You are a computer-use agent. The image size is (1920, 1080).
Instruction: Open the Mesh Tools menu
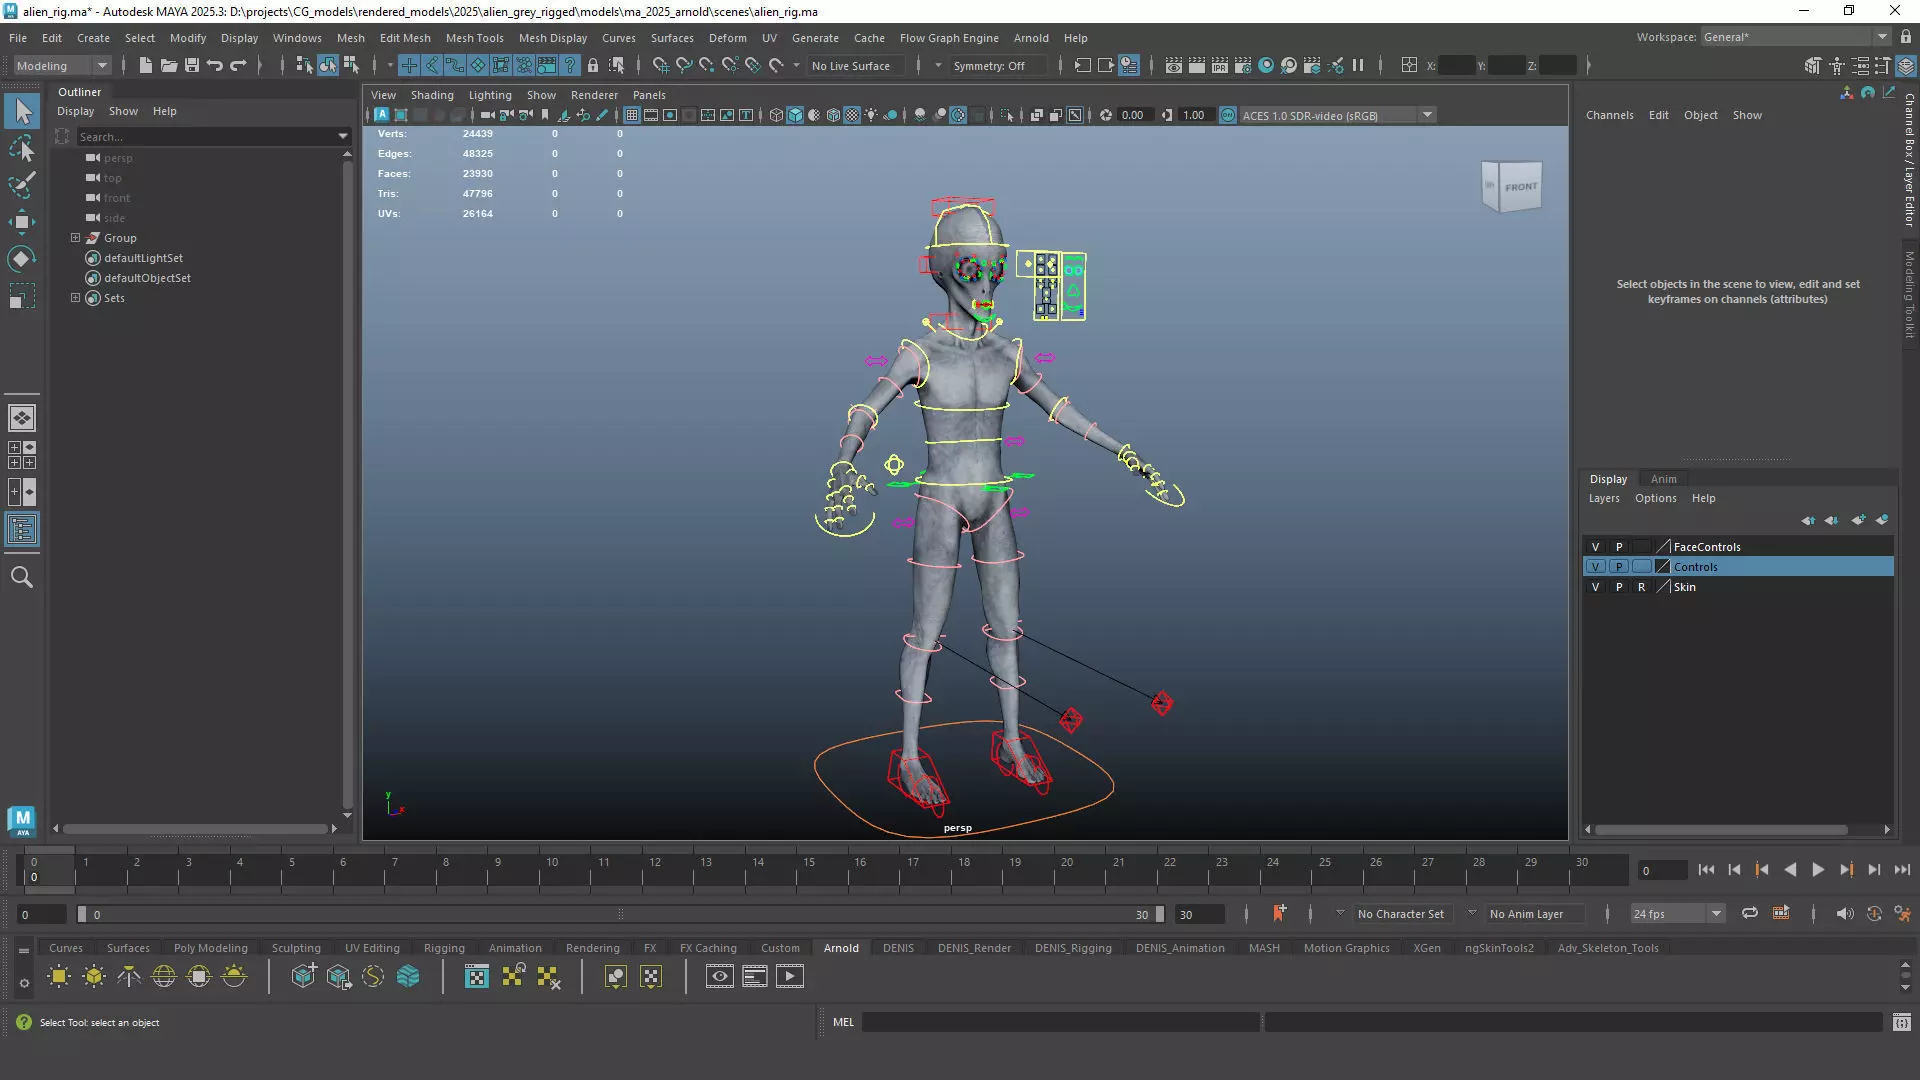coord(474,38)
